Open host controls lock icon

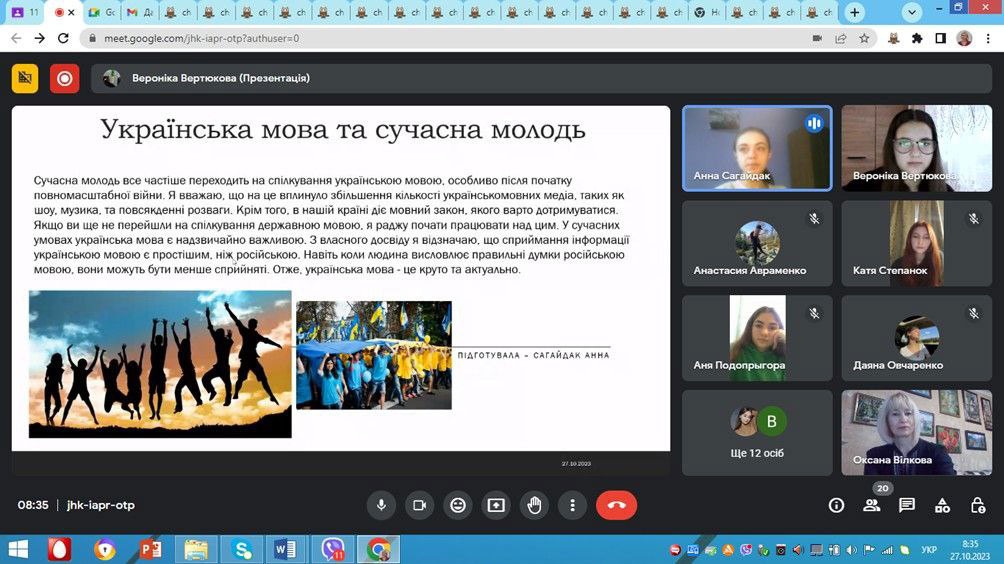click(x=978, y=506)
